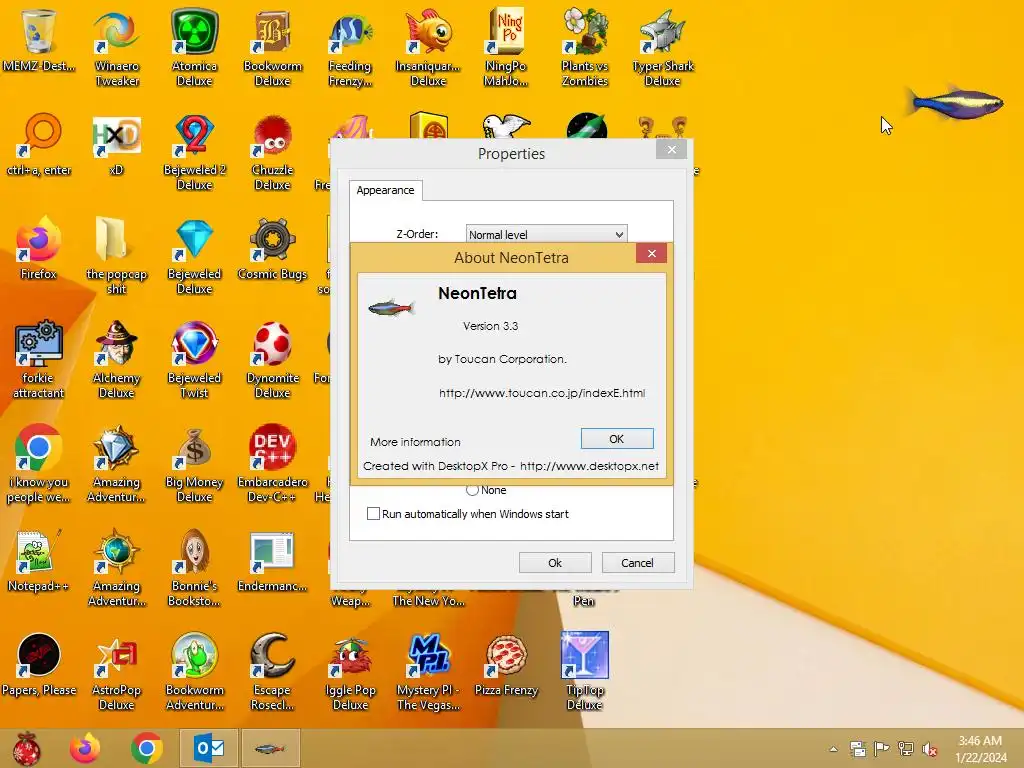
Task: Select the Plants vs Zombies shortcut
Action: tap(584, 47)
